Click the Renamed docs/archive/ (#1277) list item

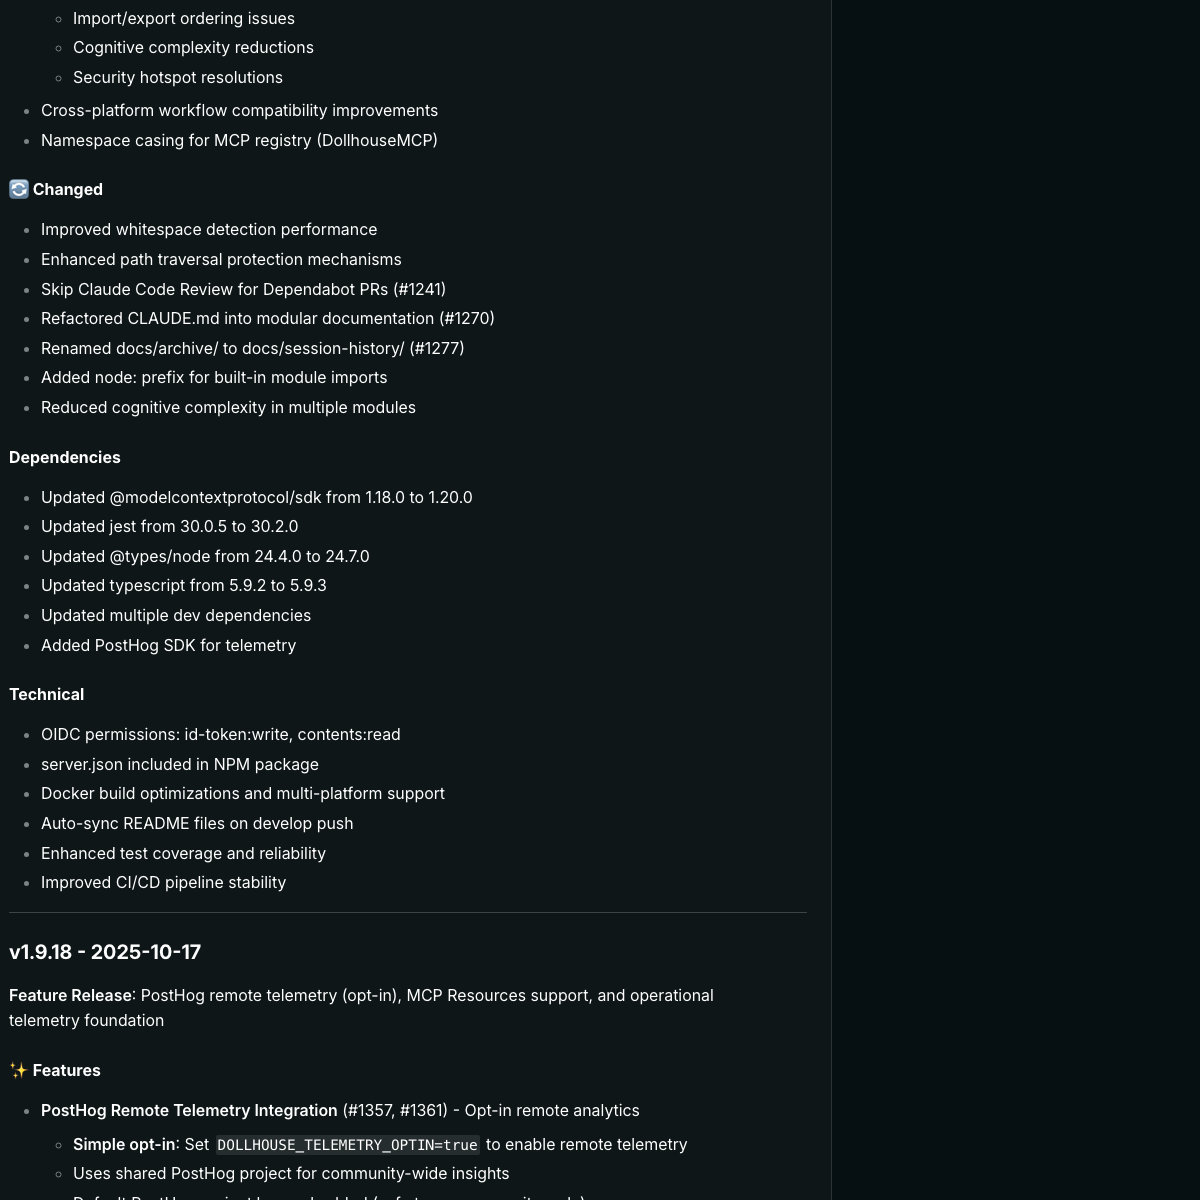252,348
